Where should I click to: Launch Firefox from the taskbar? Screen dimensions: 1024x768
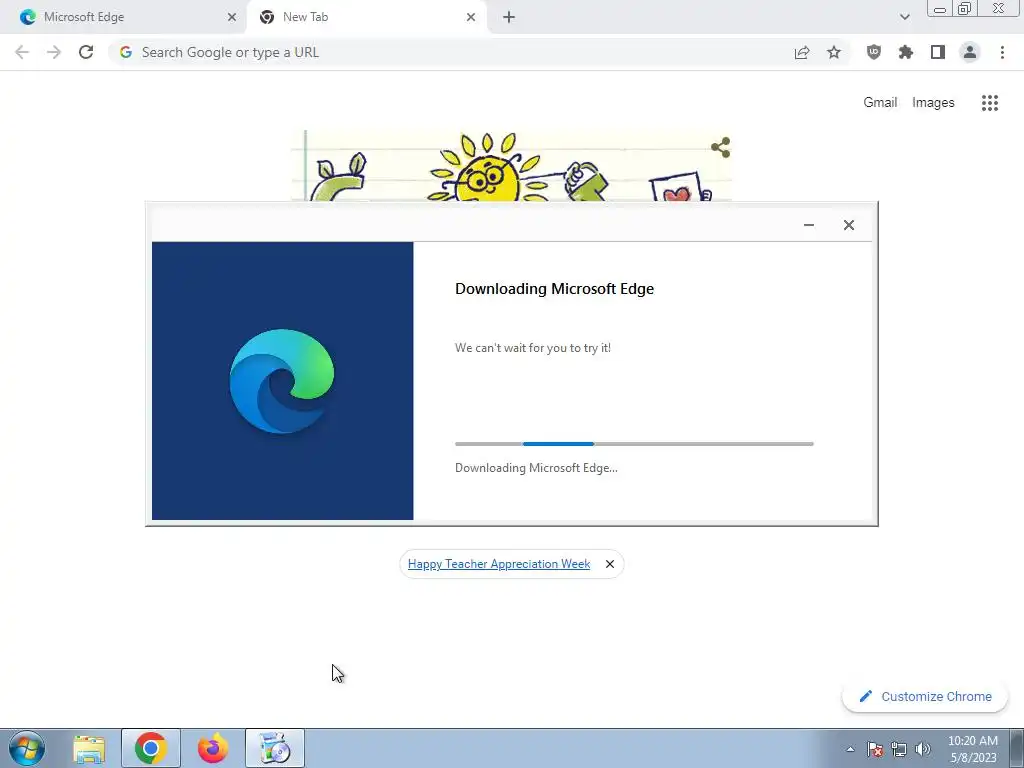tap(213, 748)
